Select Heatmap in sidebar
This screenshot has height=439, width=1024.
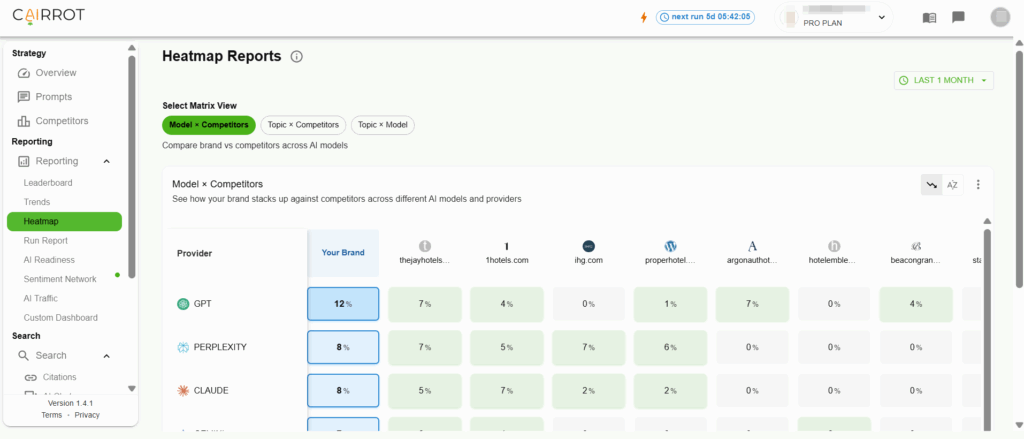click(x=65, y=221)
